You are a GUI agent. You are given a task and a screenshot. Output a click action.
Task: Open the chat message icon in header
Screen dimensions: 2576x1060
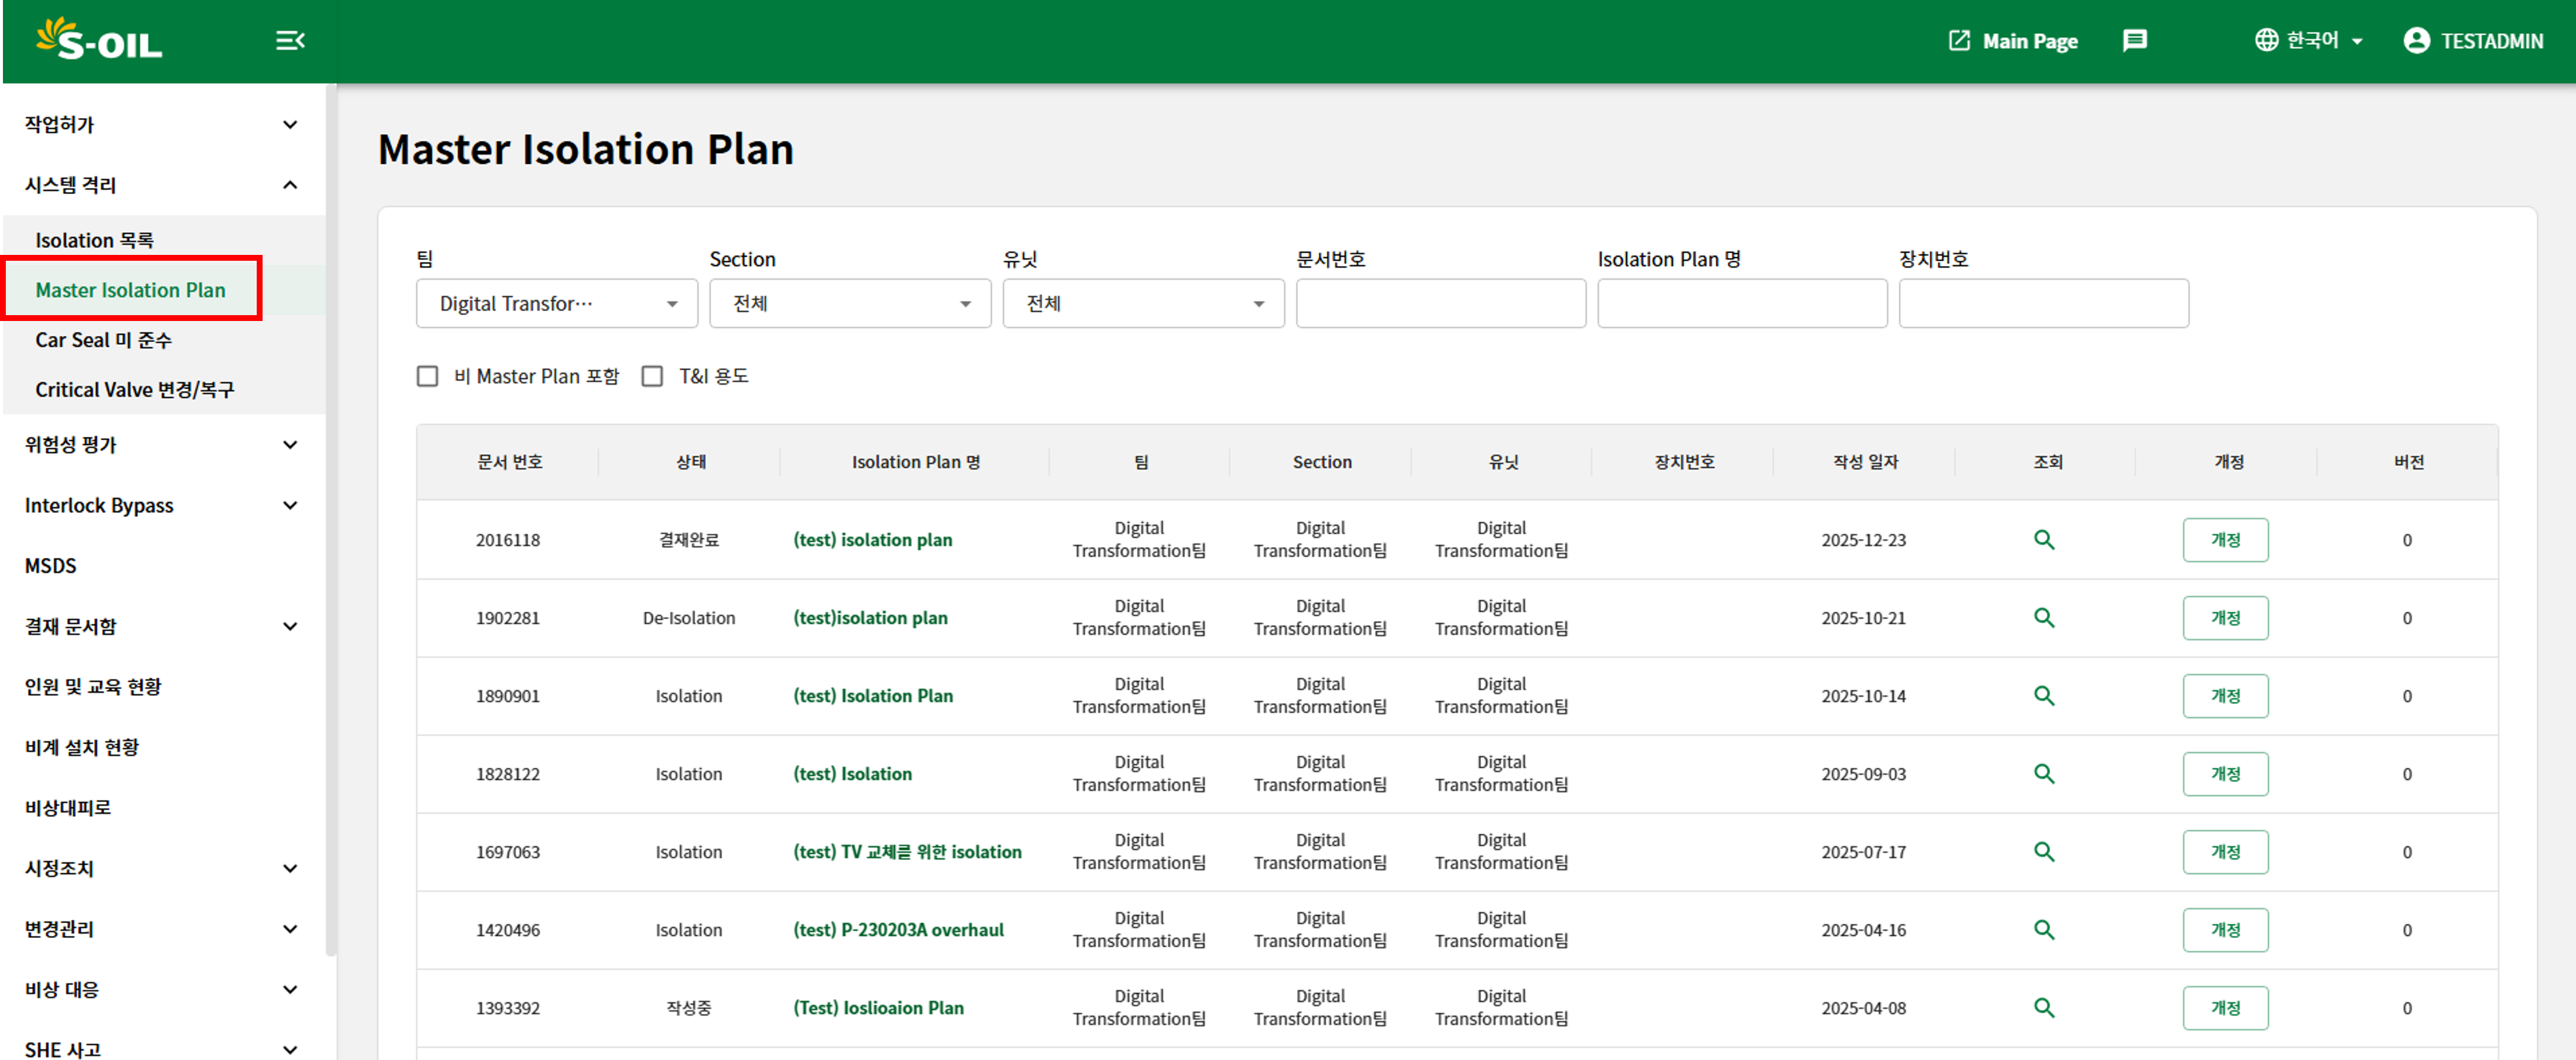tap(2134, 41)
